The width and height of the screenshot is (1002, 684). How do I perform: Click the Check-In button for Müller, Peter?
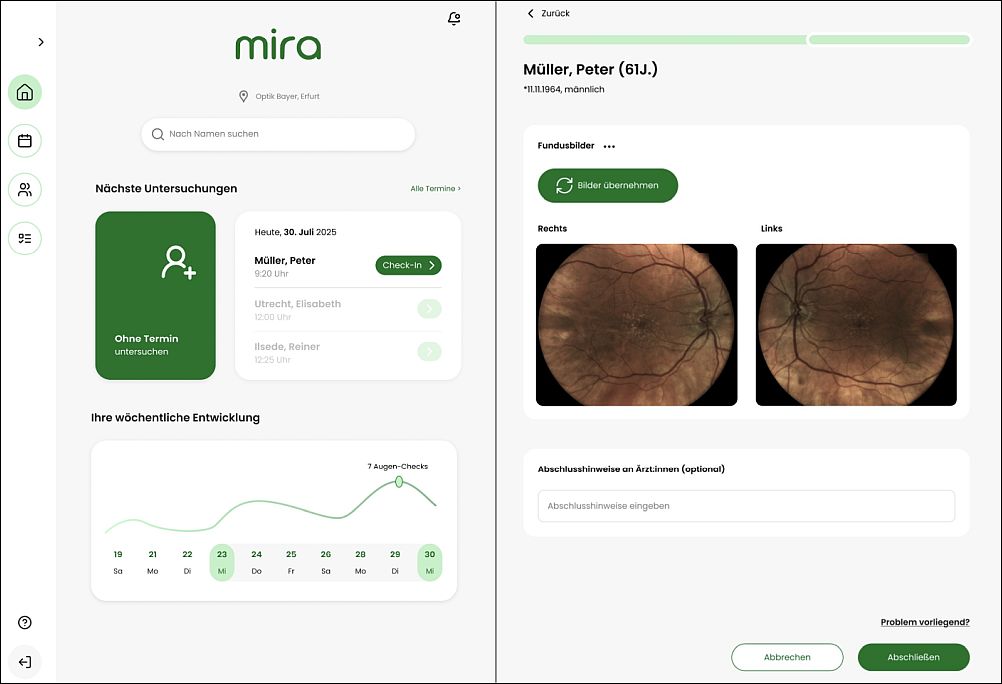[408, 265]
